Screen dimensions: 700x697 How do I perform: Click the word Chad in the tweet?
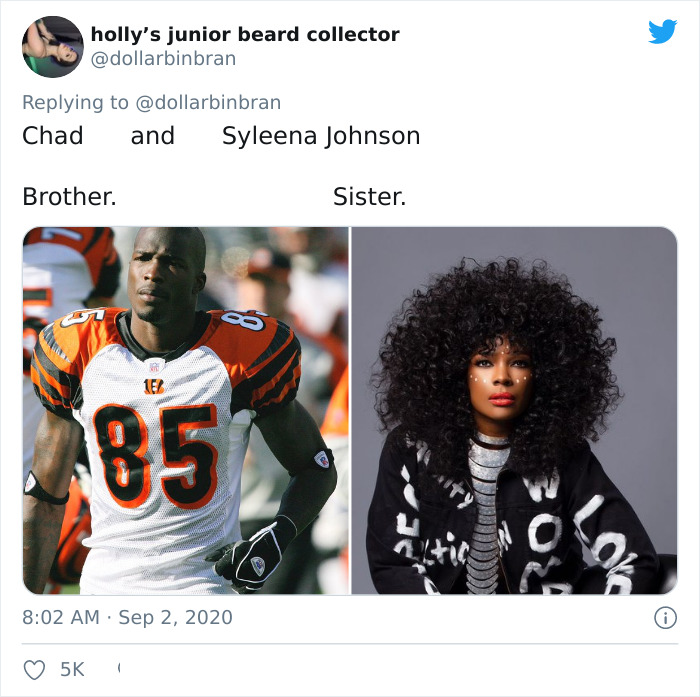pos(53,136)
